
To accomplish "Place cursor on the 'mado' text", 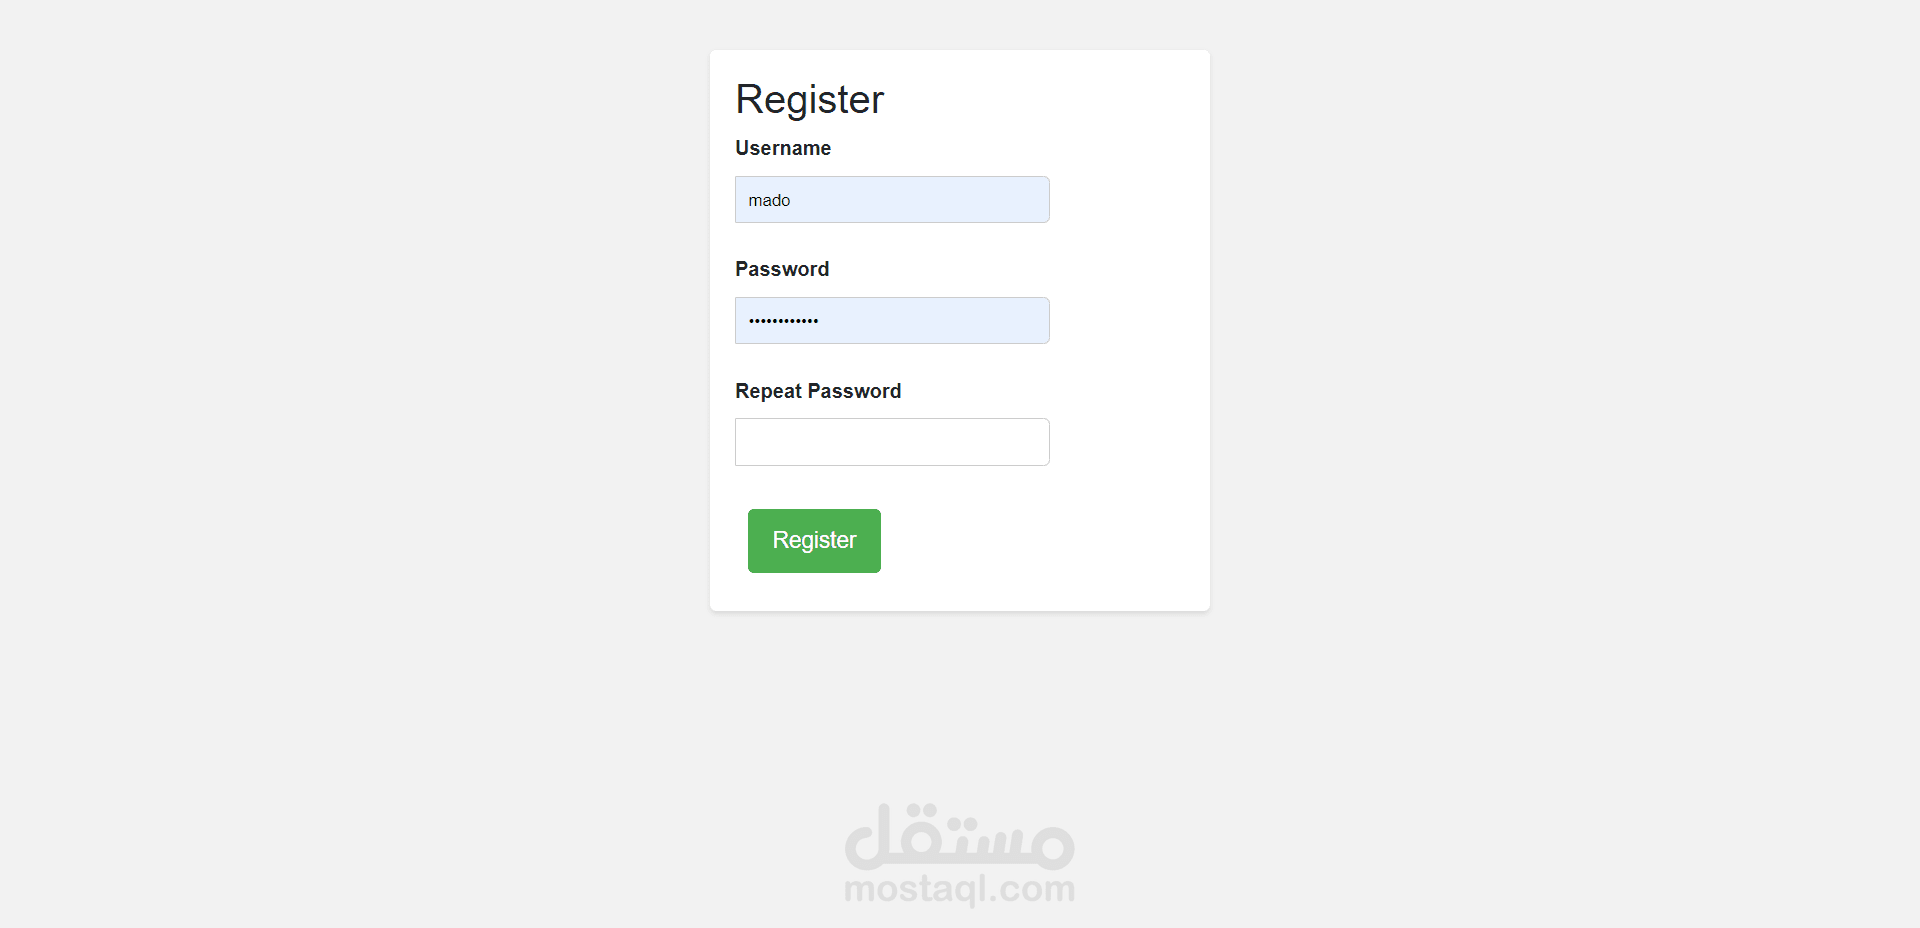I will click(769, 201).
